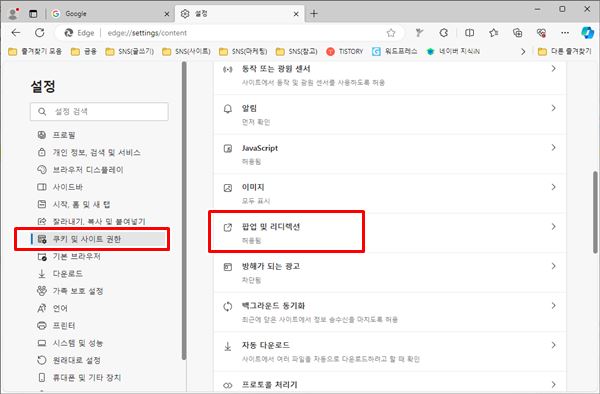The height and width of the screenshot is (394, 600).
Task: Open a new tab with plus
Action: (314, 14)
